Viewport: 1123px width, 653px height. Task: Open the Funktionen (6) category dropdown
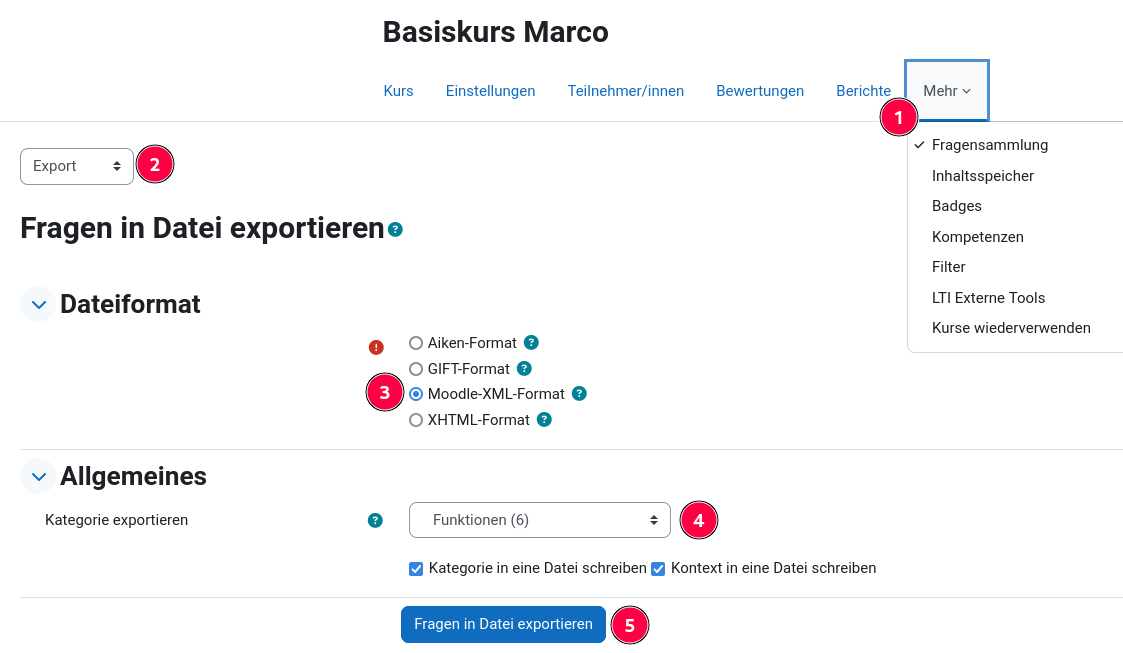pos(539,520)
